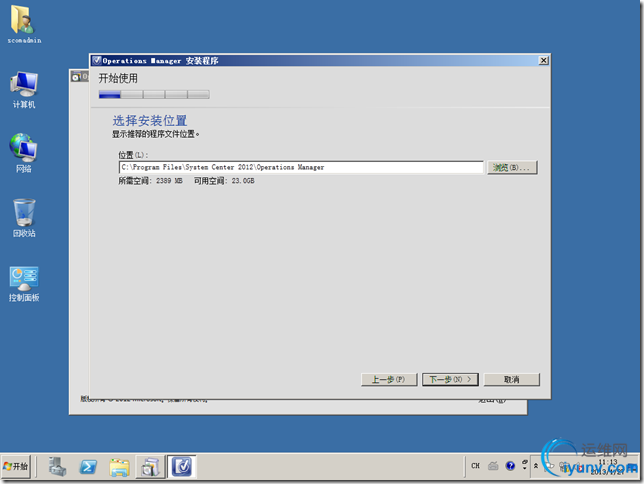The image size is (644, 484).
Task: Click 上一步(P) previous button
Action: 389,379
